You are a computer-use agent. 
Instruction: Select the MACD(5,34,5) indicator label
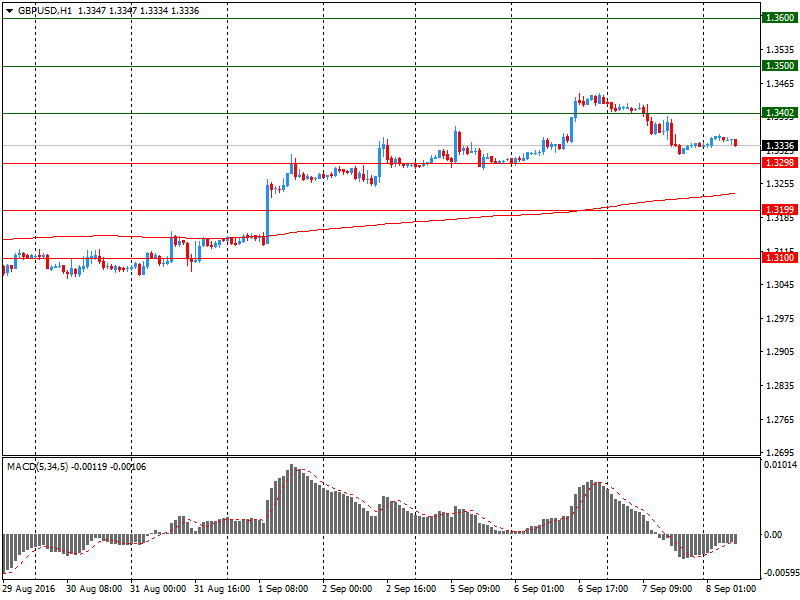coord(37,467)
